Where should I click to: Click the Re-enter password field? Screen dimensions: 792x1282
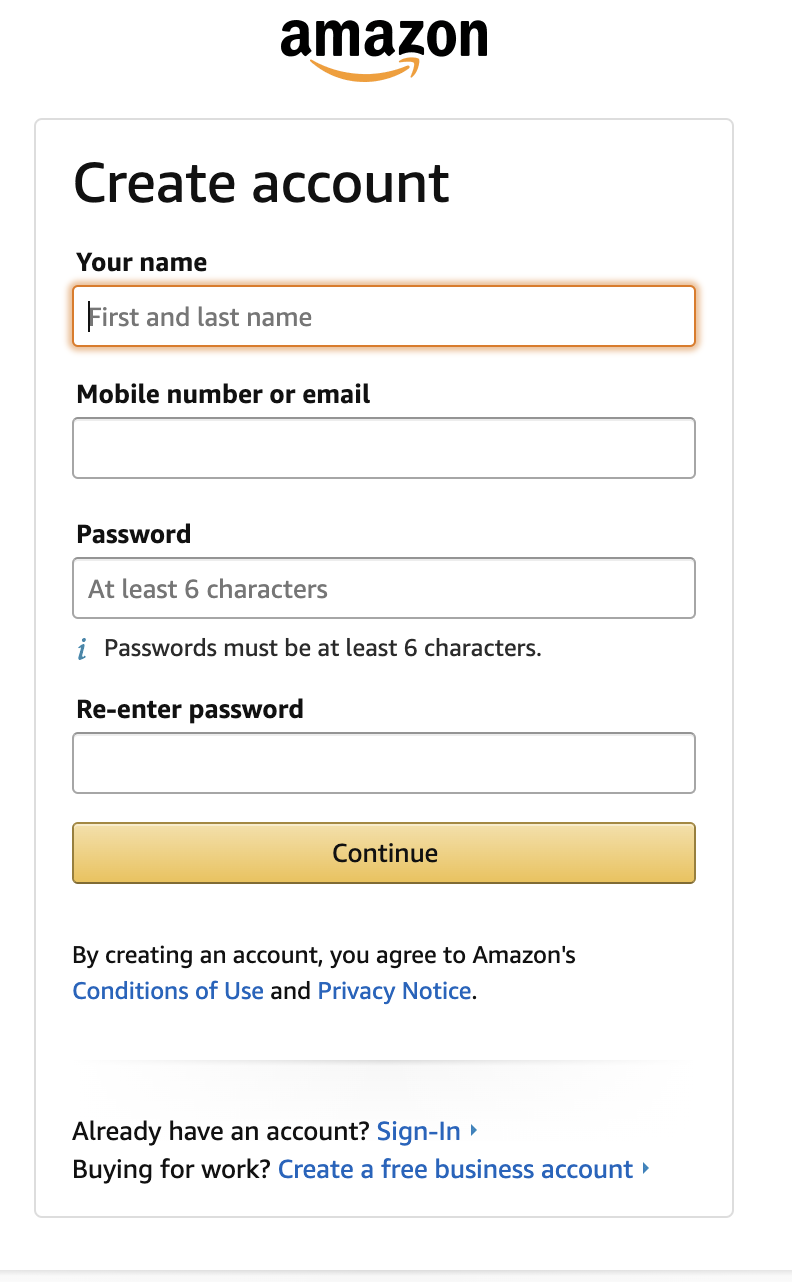tap(384, 763)
